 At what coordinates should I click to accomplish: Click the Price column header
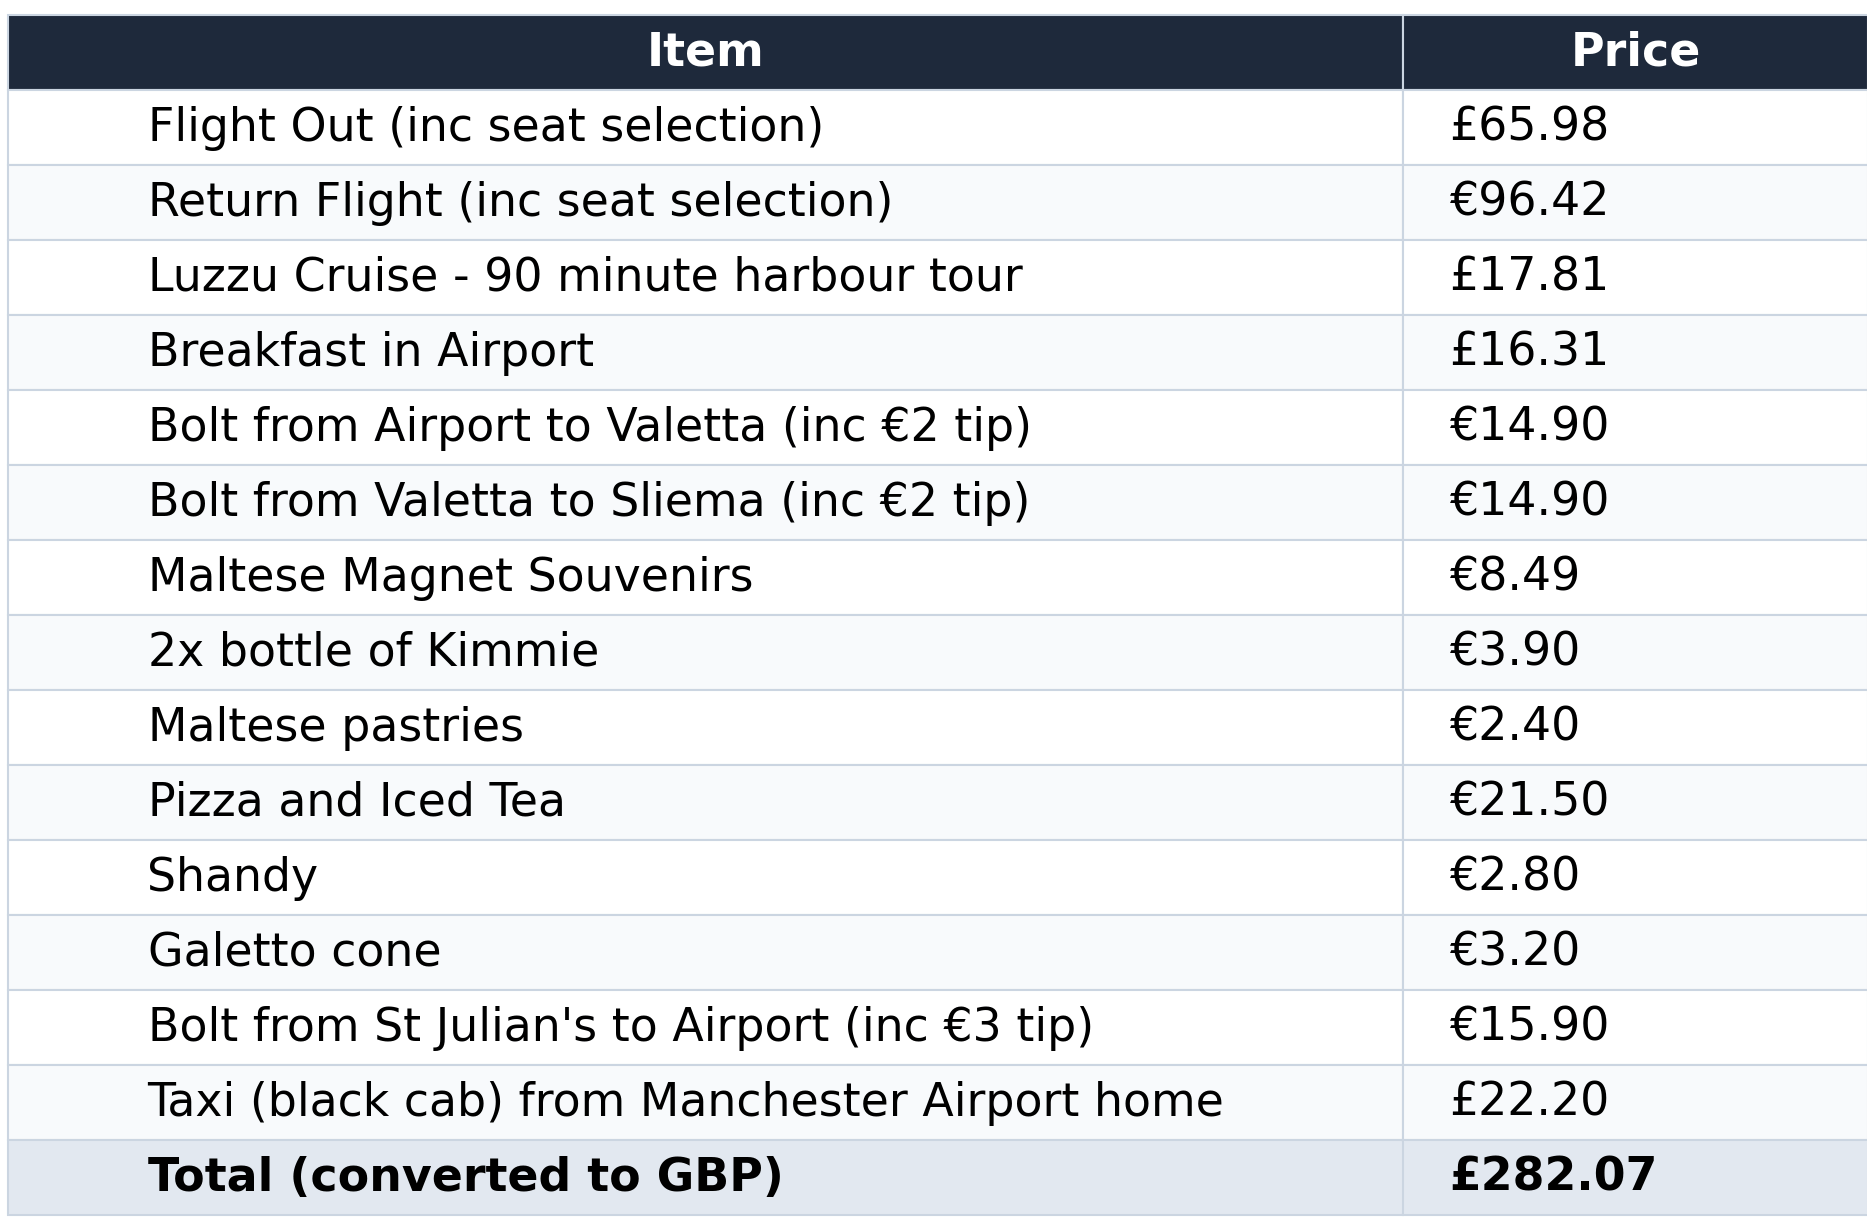[1634, 52]
